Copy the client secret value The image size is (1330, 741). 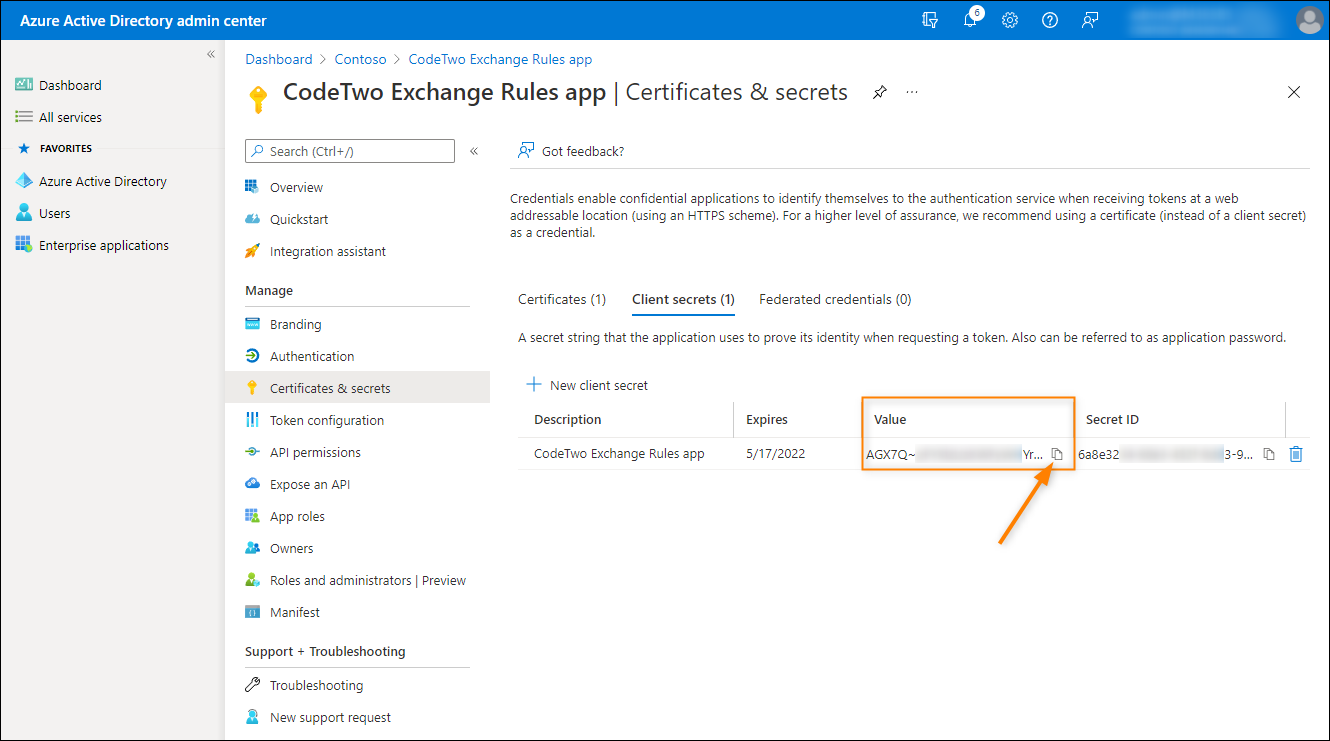[1057, 454]
